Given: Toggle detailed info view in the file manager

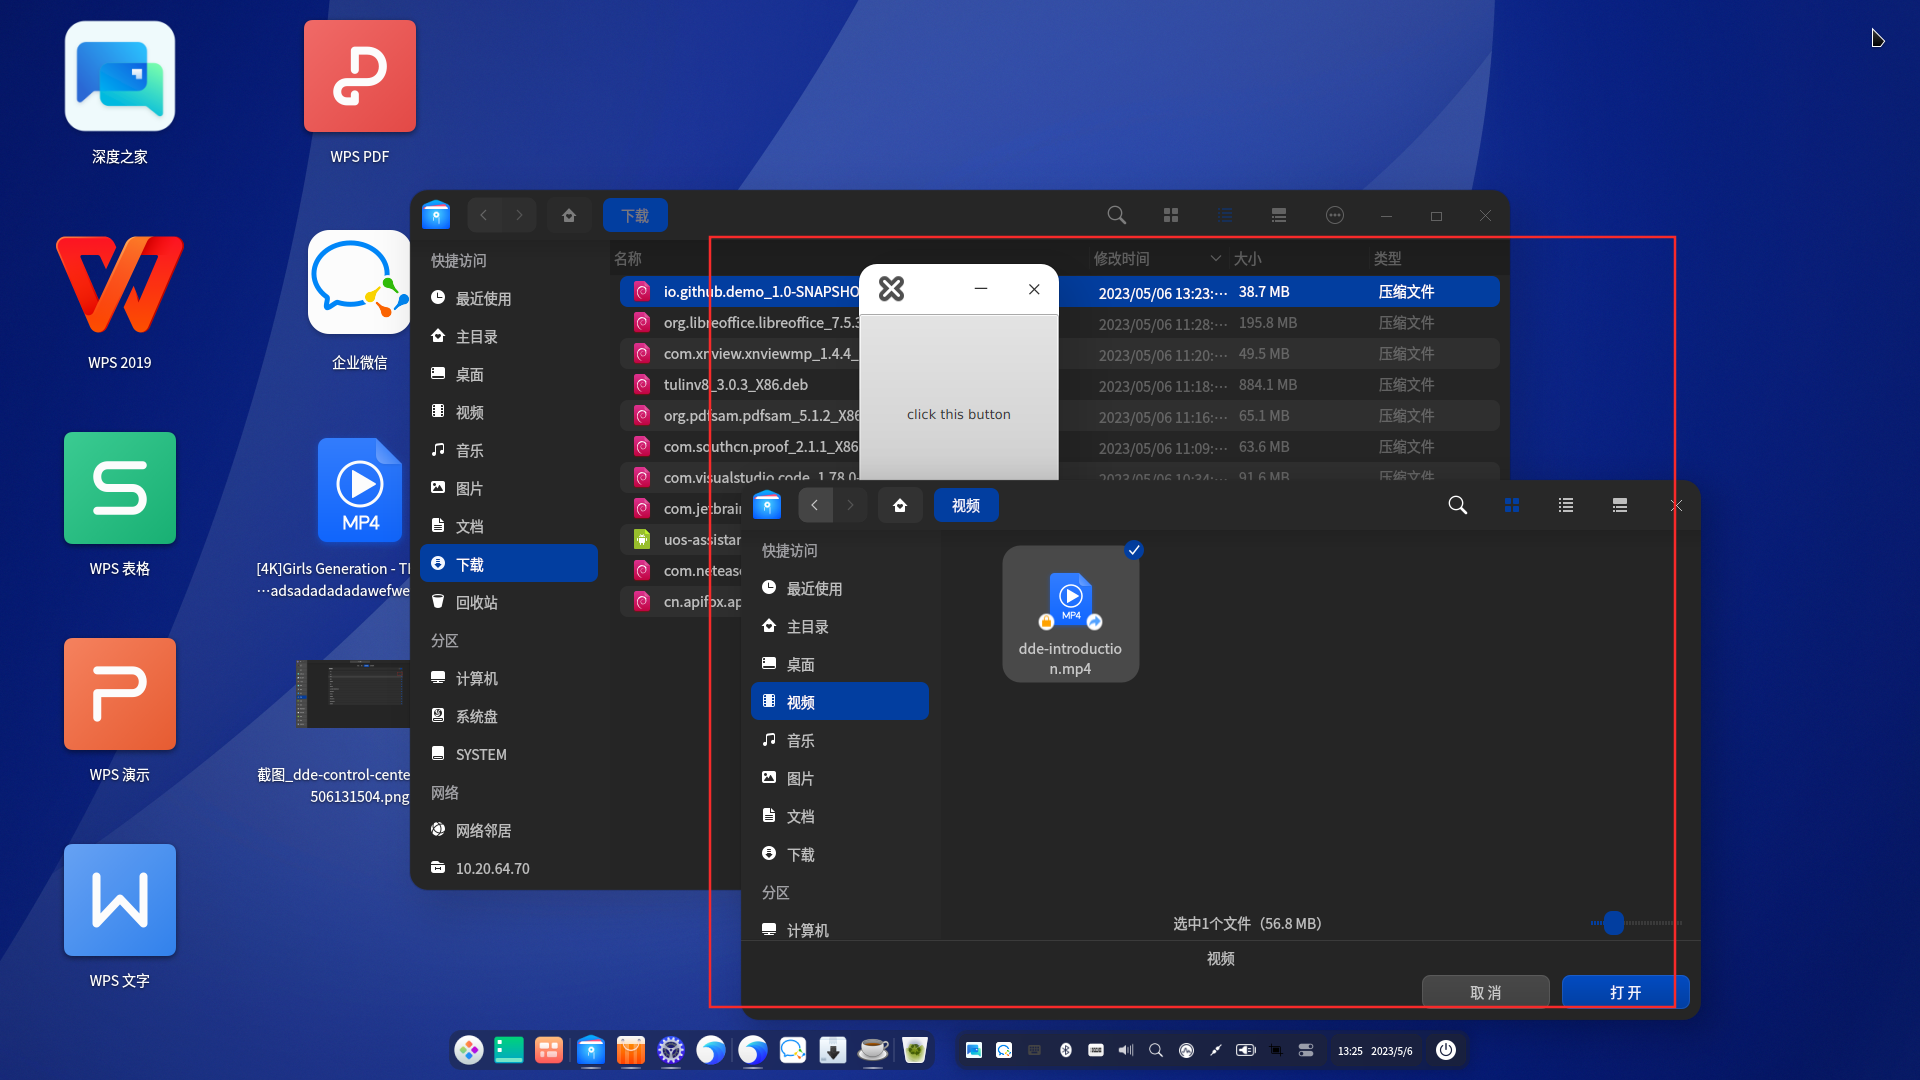Looking at the screenshot, I should click(1278, 215).
